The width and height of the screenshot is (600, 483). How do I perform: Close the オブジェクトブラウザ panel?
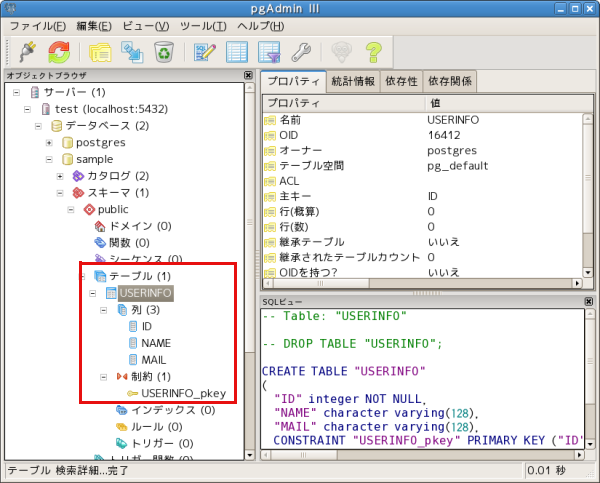coord(248,75)
